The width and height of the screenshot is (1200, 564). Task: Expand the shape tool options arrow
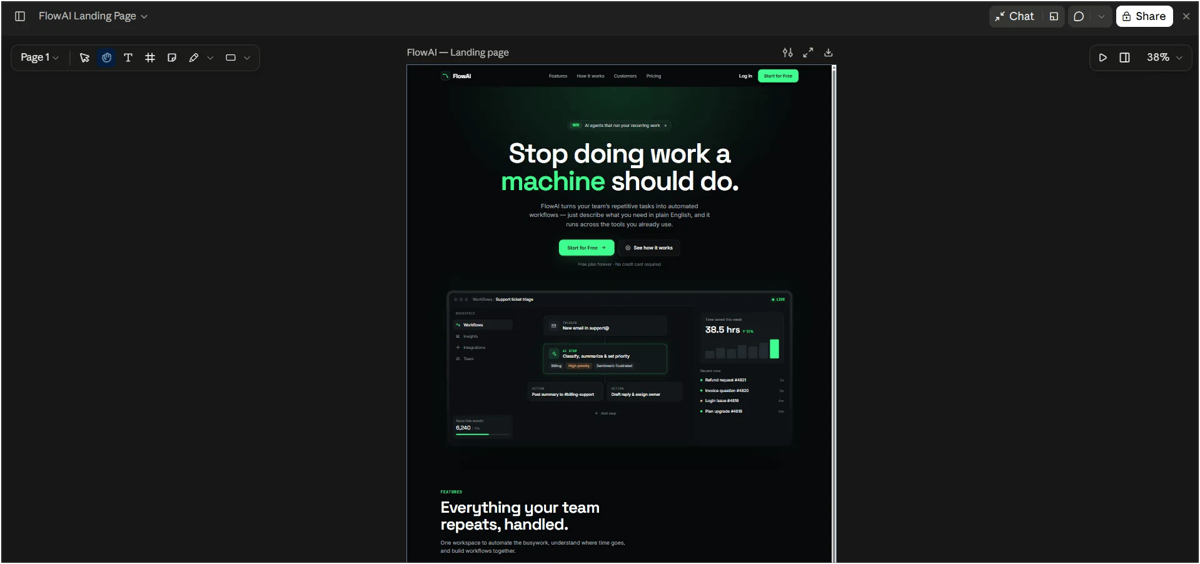click(247, 58)
